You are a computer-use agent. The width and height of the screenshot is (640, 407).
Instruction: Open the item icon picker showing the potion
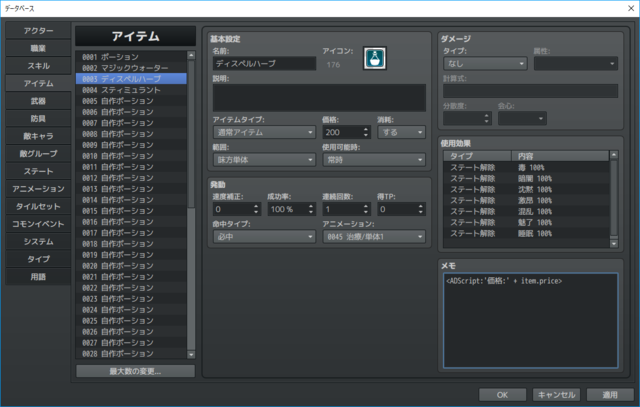point(374,59)
